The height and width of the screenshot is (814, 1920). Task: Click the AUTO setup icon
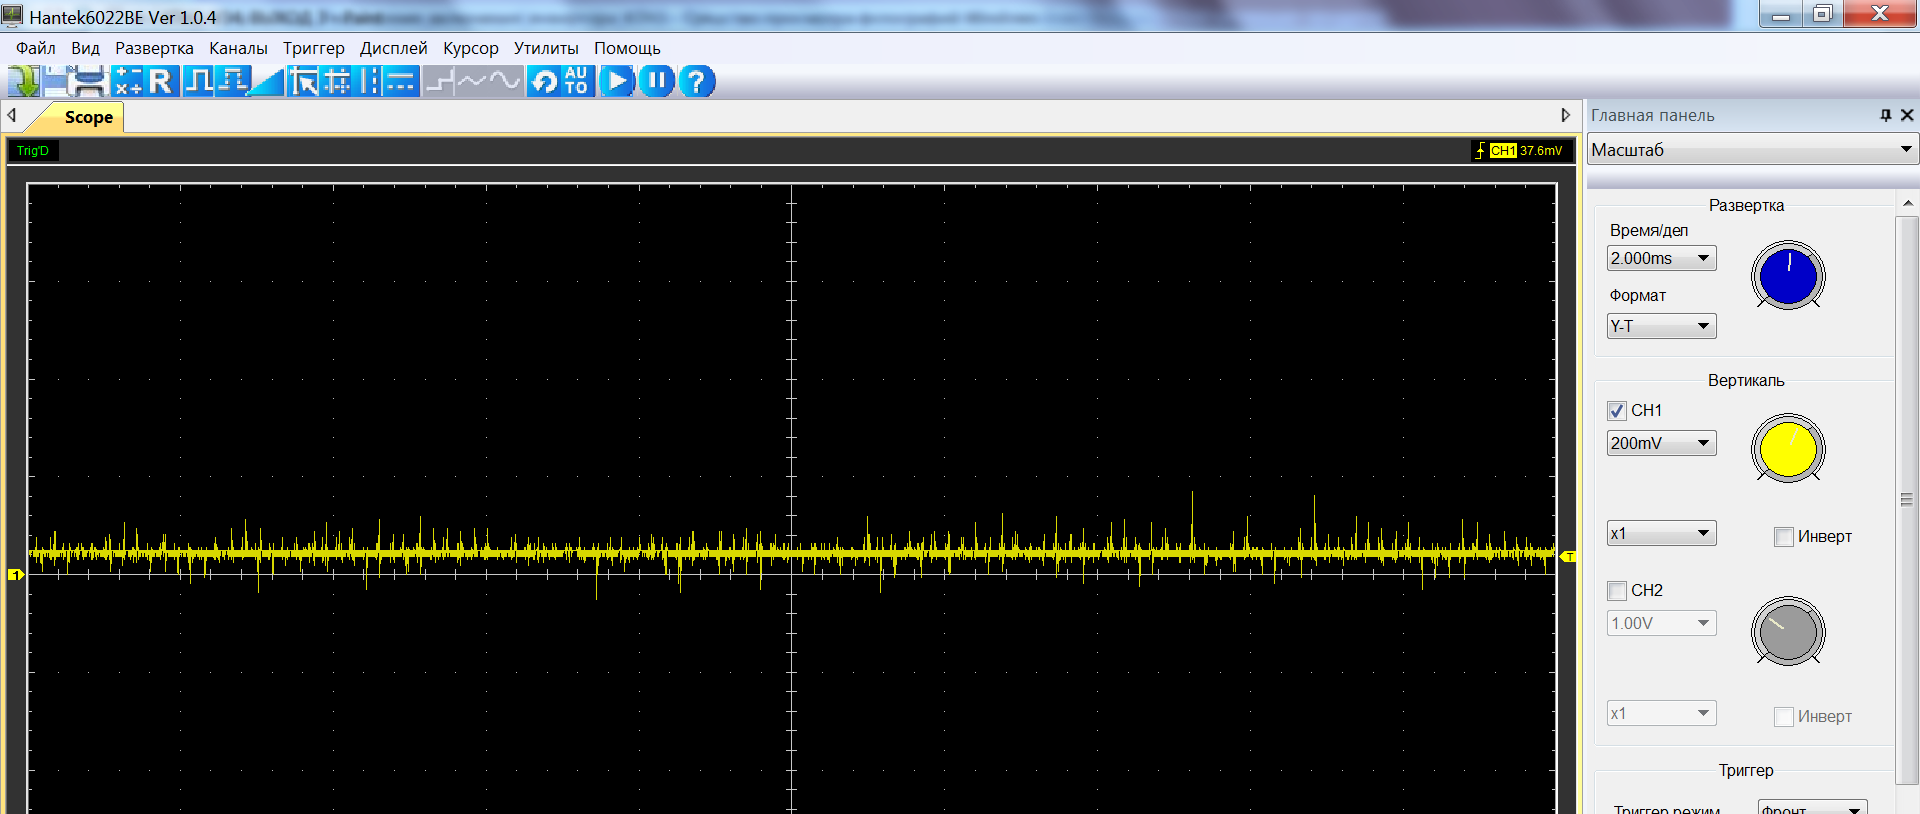(x=577, y=81)
